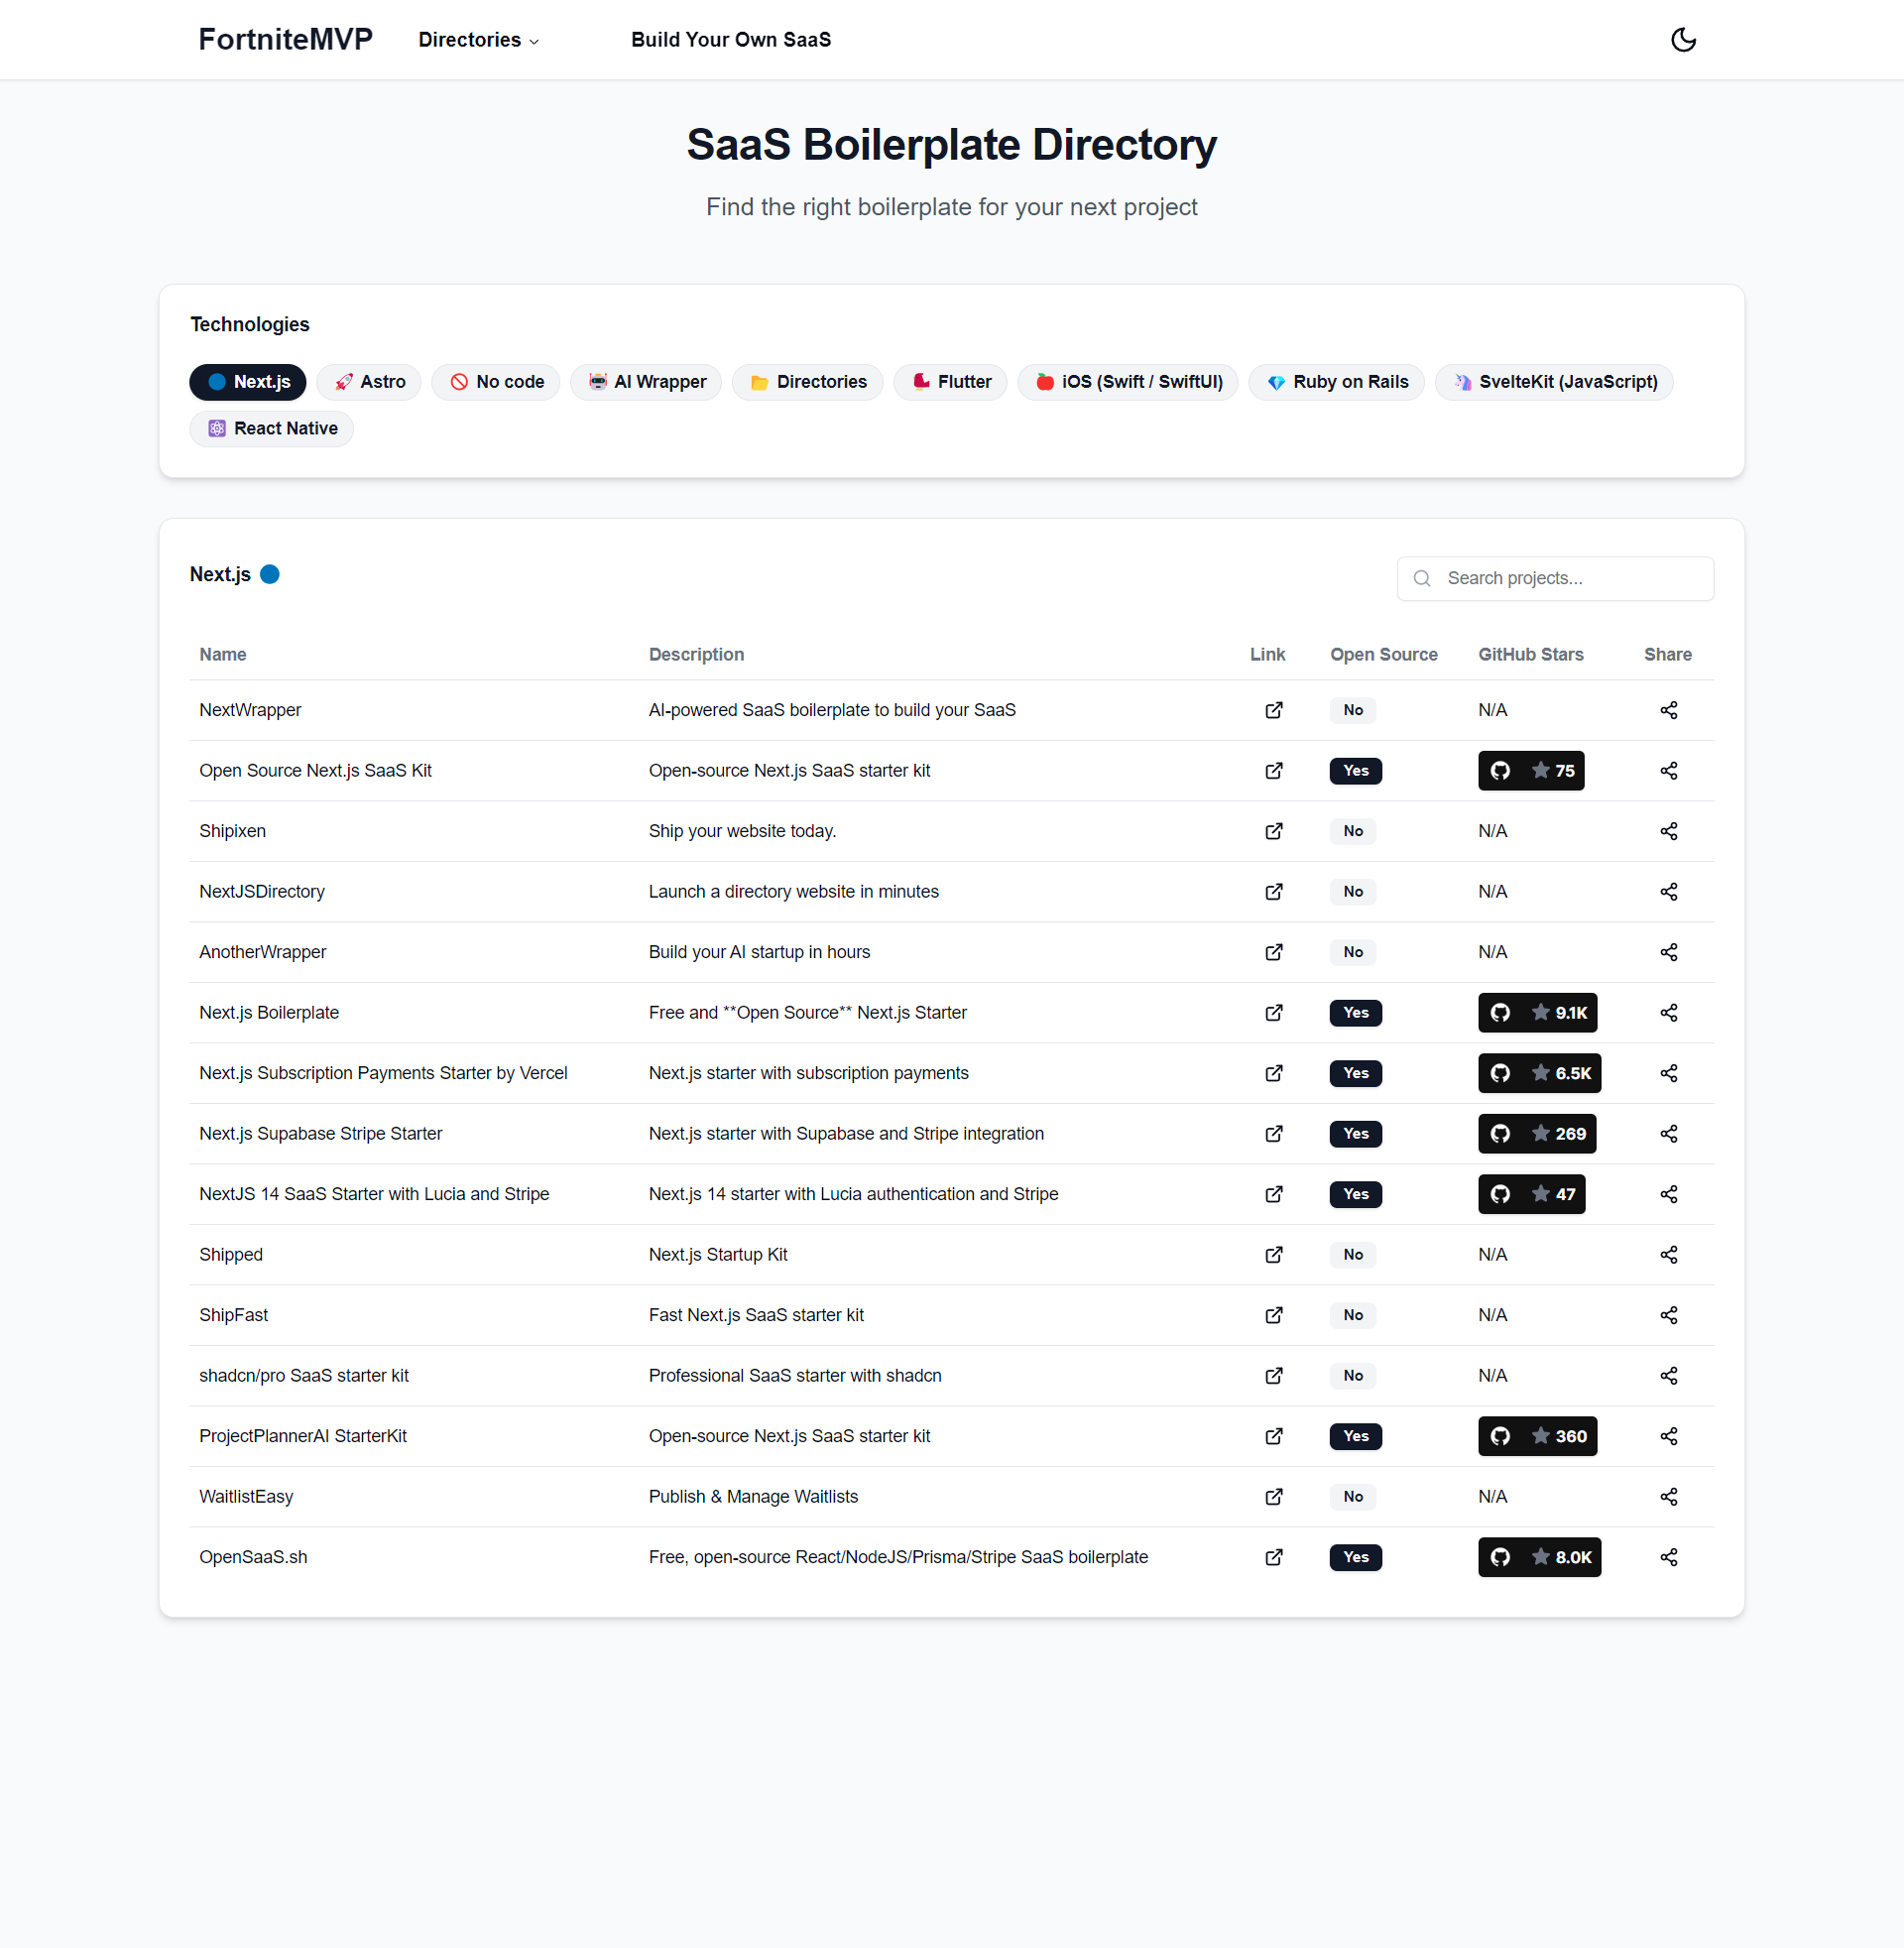
Task: Filter by Ruby on Rails
Action: (x=1337, y=382)
